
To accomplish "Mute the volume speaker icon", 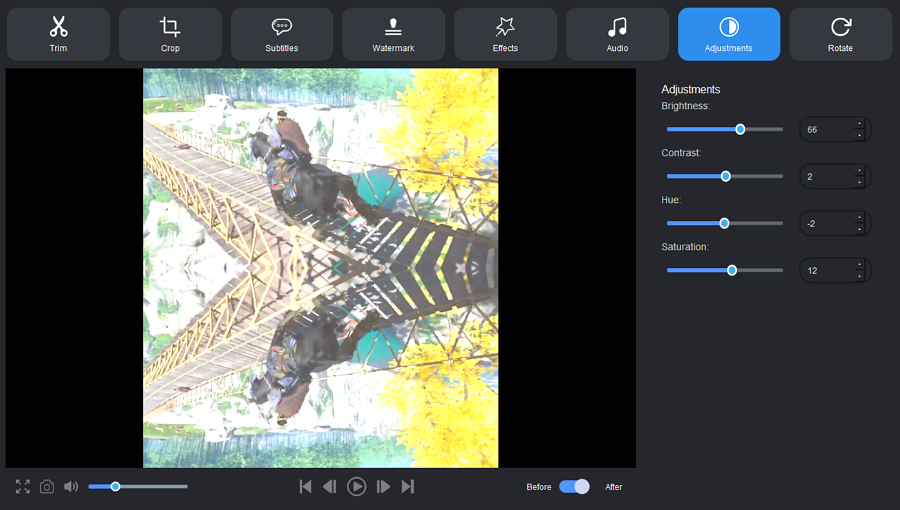I will (71, 486).
